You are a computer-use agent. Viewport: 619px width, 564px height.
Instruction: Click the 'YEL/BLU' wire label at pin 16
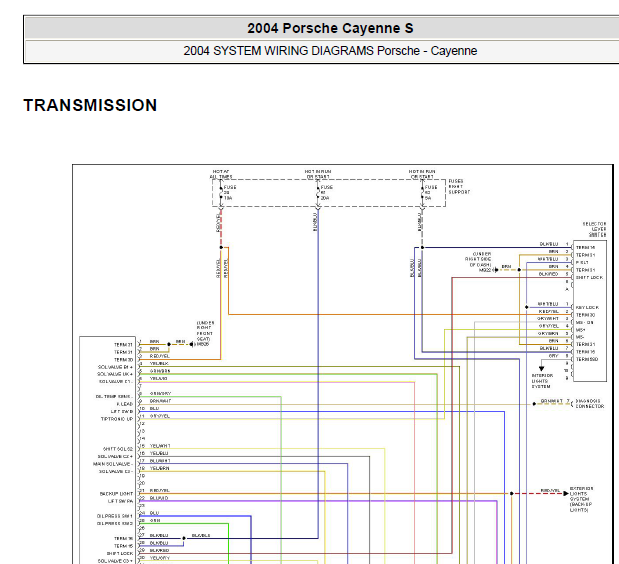click(x=159, y=453)
